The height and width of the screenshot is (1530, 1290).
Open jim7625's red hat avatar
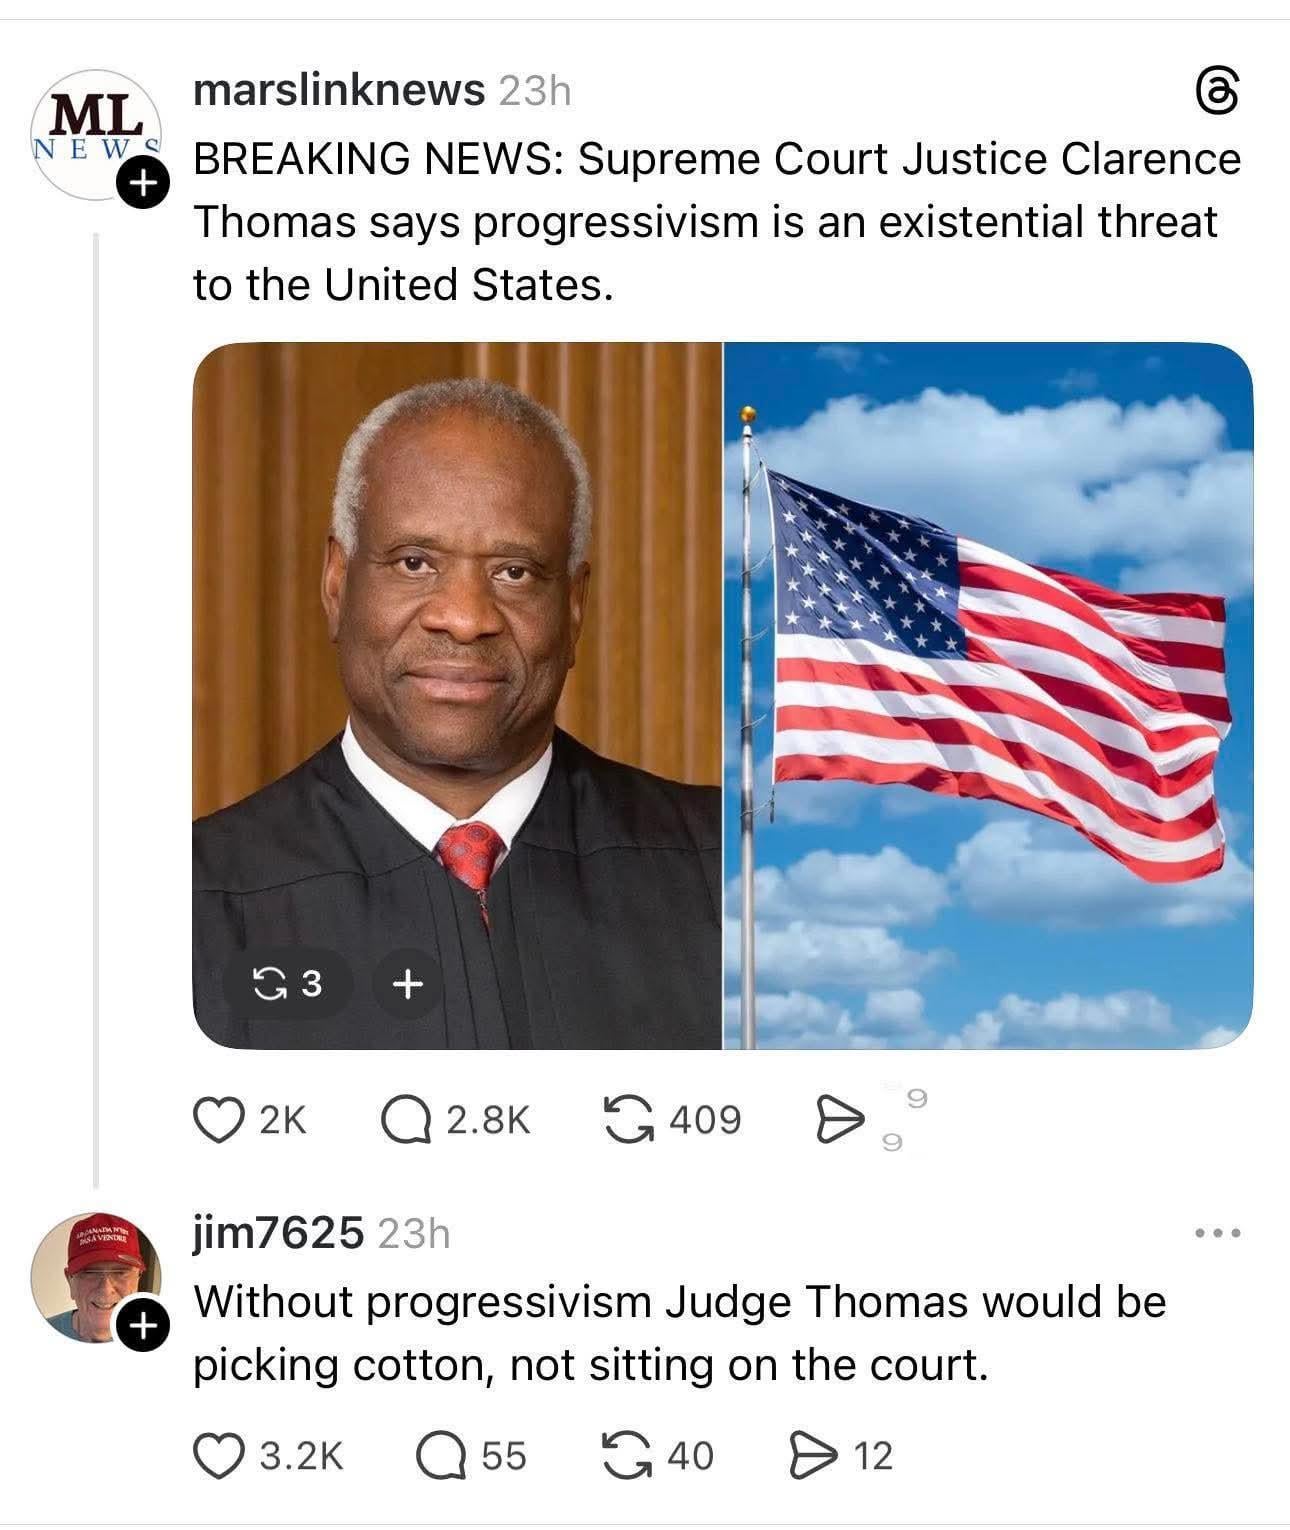point(95,1278)
